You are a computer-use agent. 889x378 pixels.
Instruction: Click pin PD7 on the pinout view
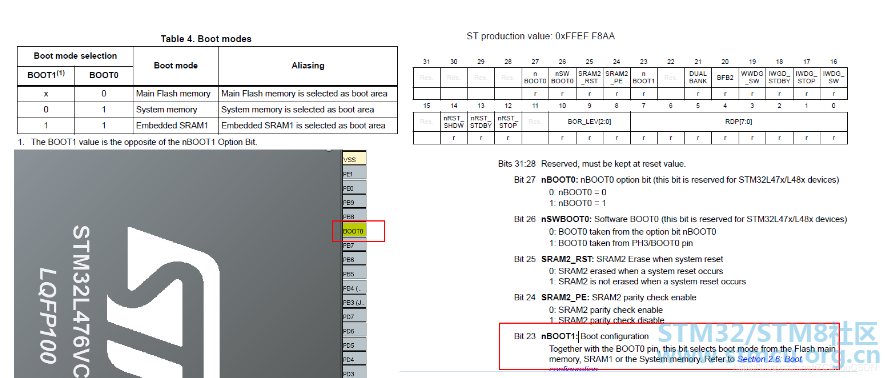click(x=354, y=317)
